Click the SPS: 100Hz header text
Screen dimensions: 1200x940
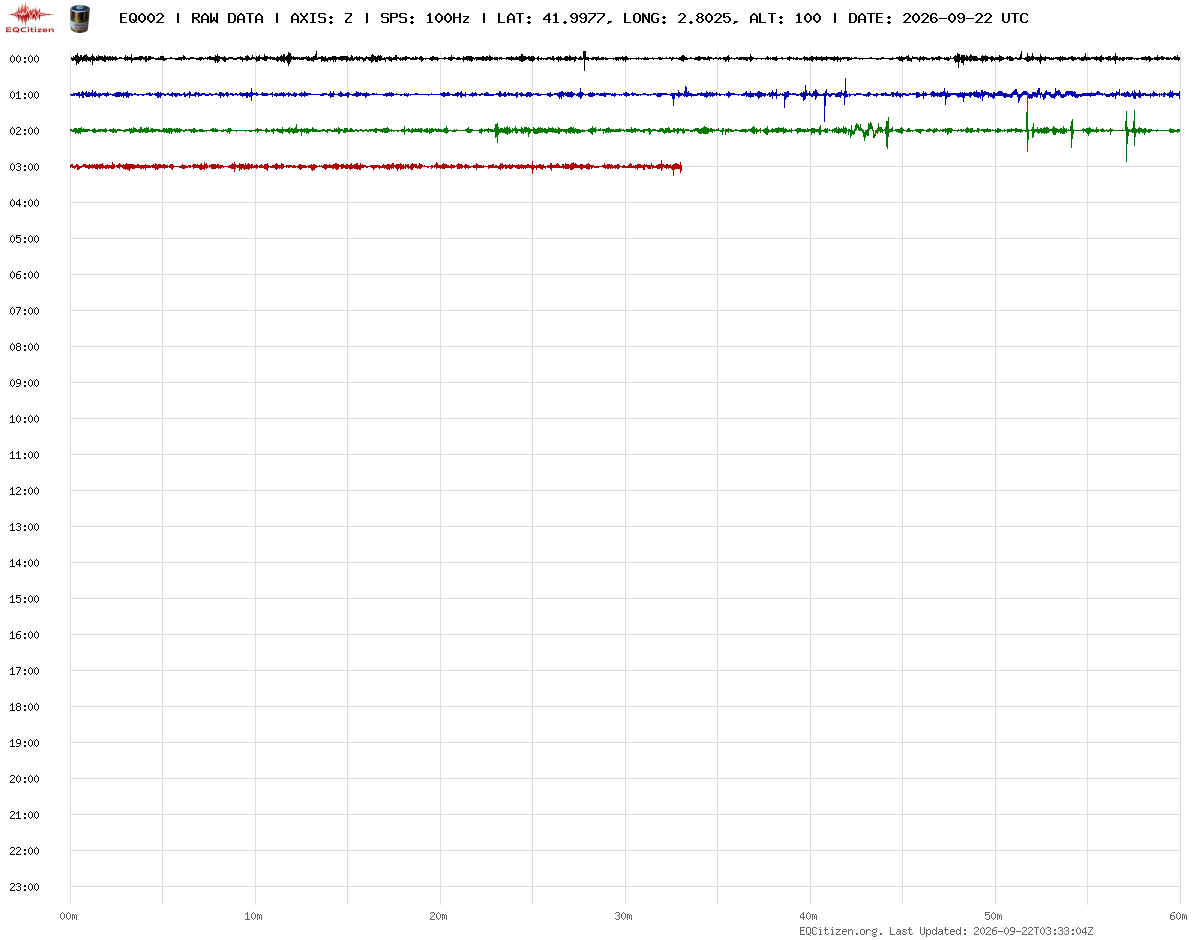point(425,18)
